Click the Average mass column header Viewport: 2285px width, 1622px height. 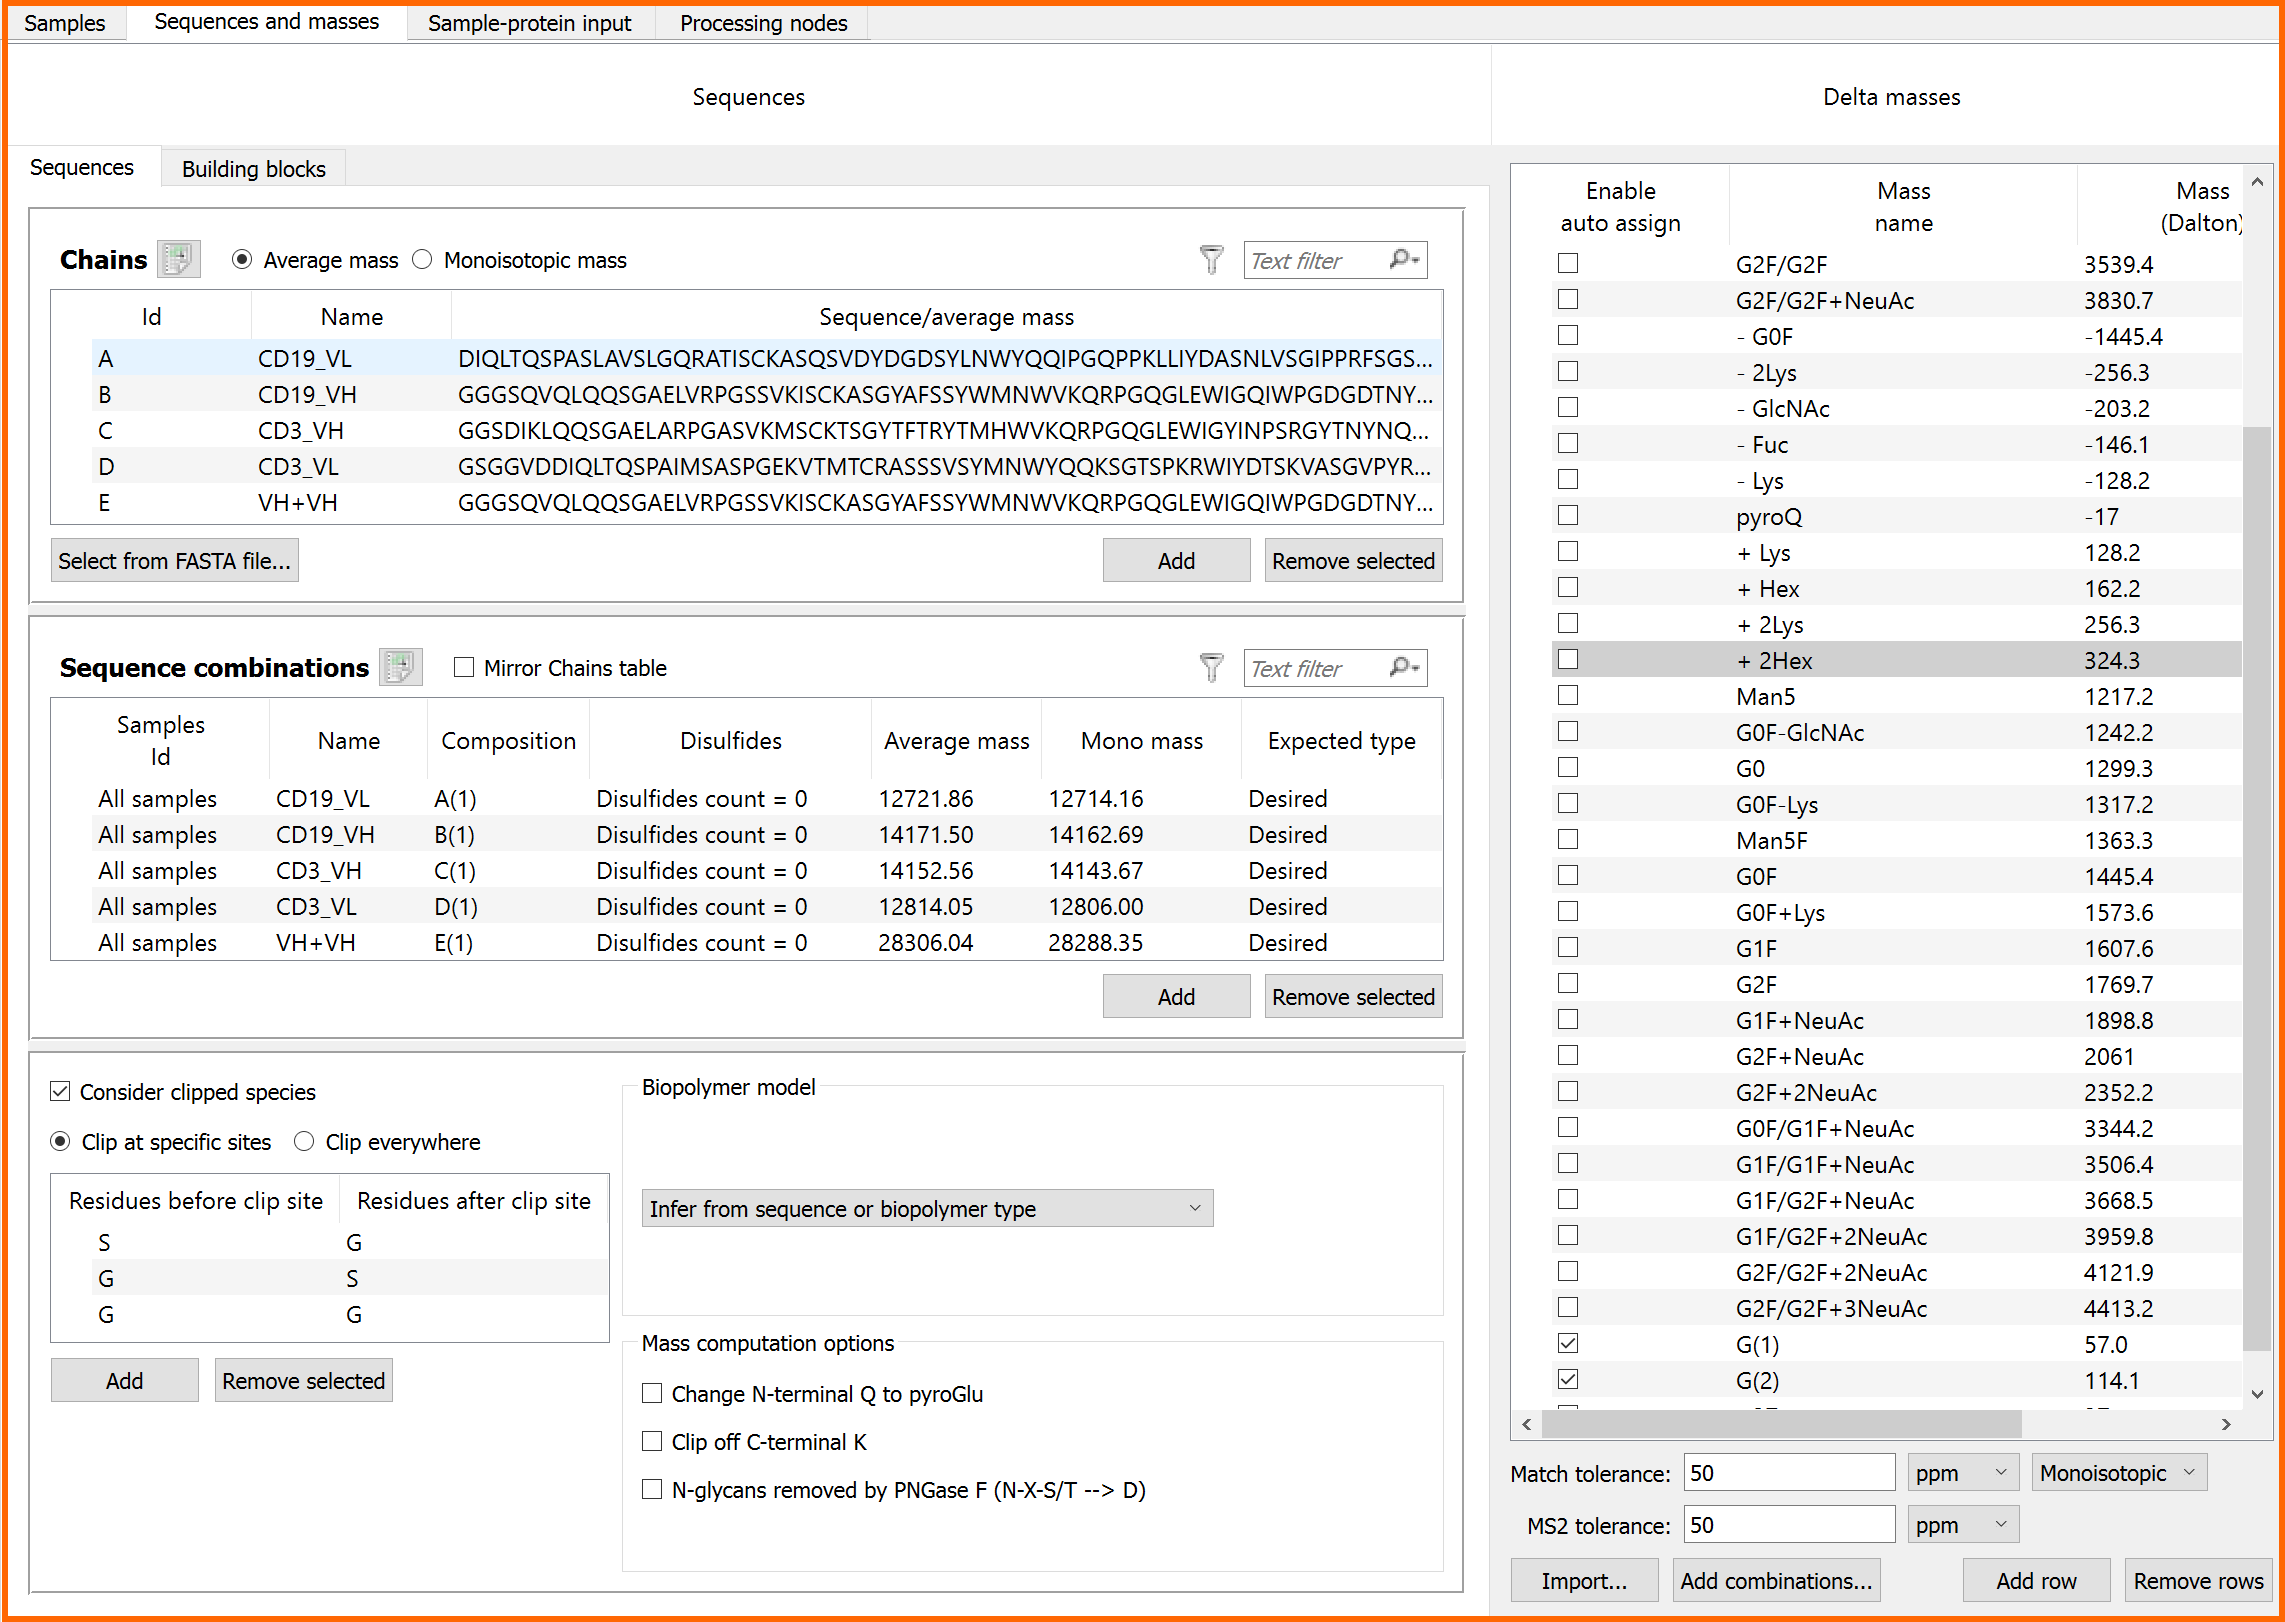tap(956, 740)
